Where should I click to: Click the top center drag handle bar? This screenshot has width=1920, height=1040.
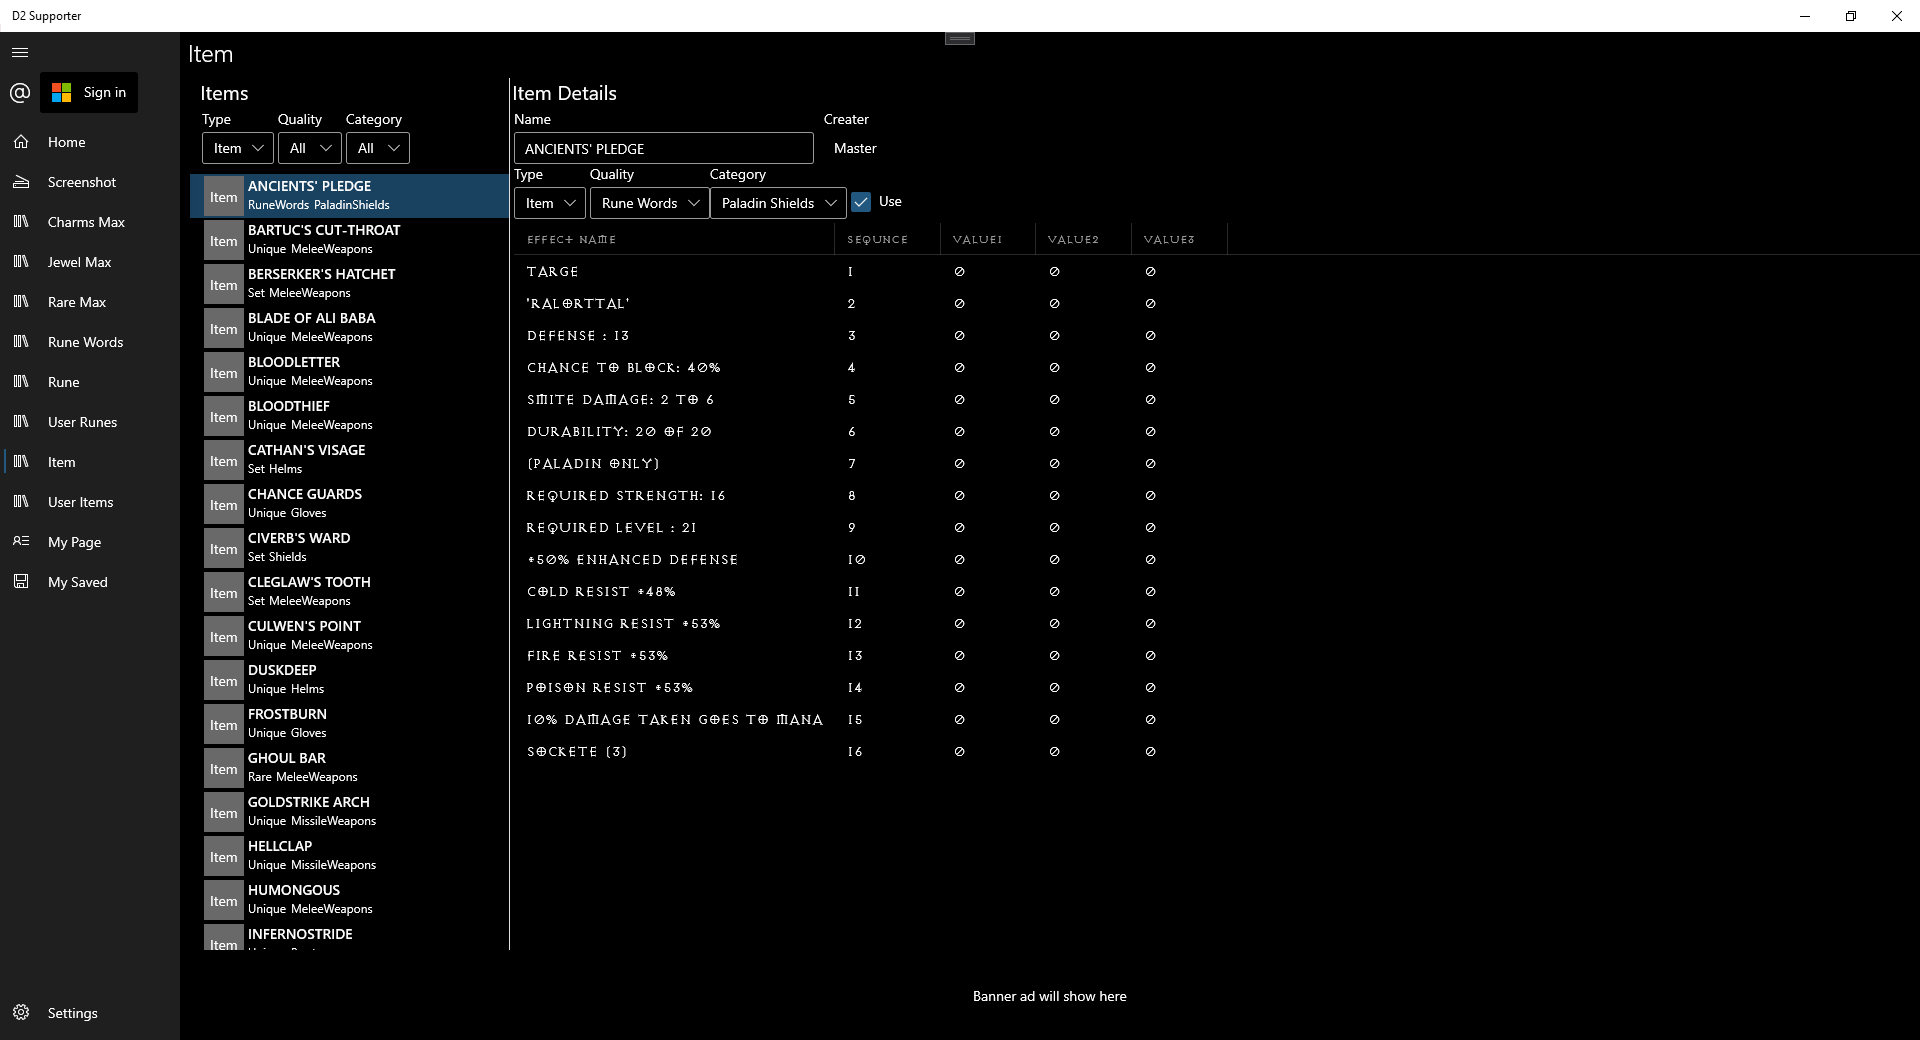click(960, 38)
